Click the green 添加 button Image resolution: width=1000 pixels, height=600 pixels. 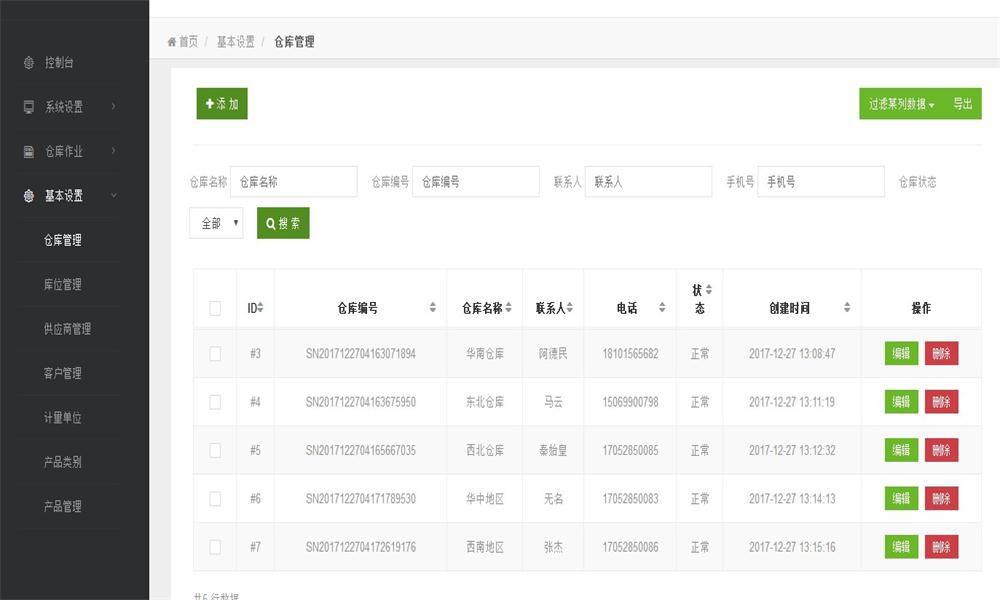[222, 104]
